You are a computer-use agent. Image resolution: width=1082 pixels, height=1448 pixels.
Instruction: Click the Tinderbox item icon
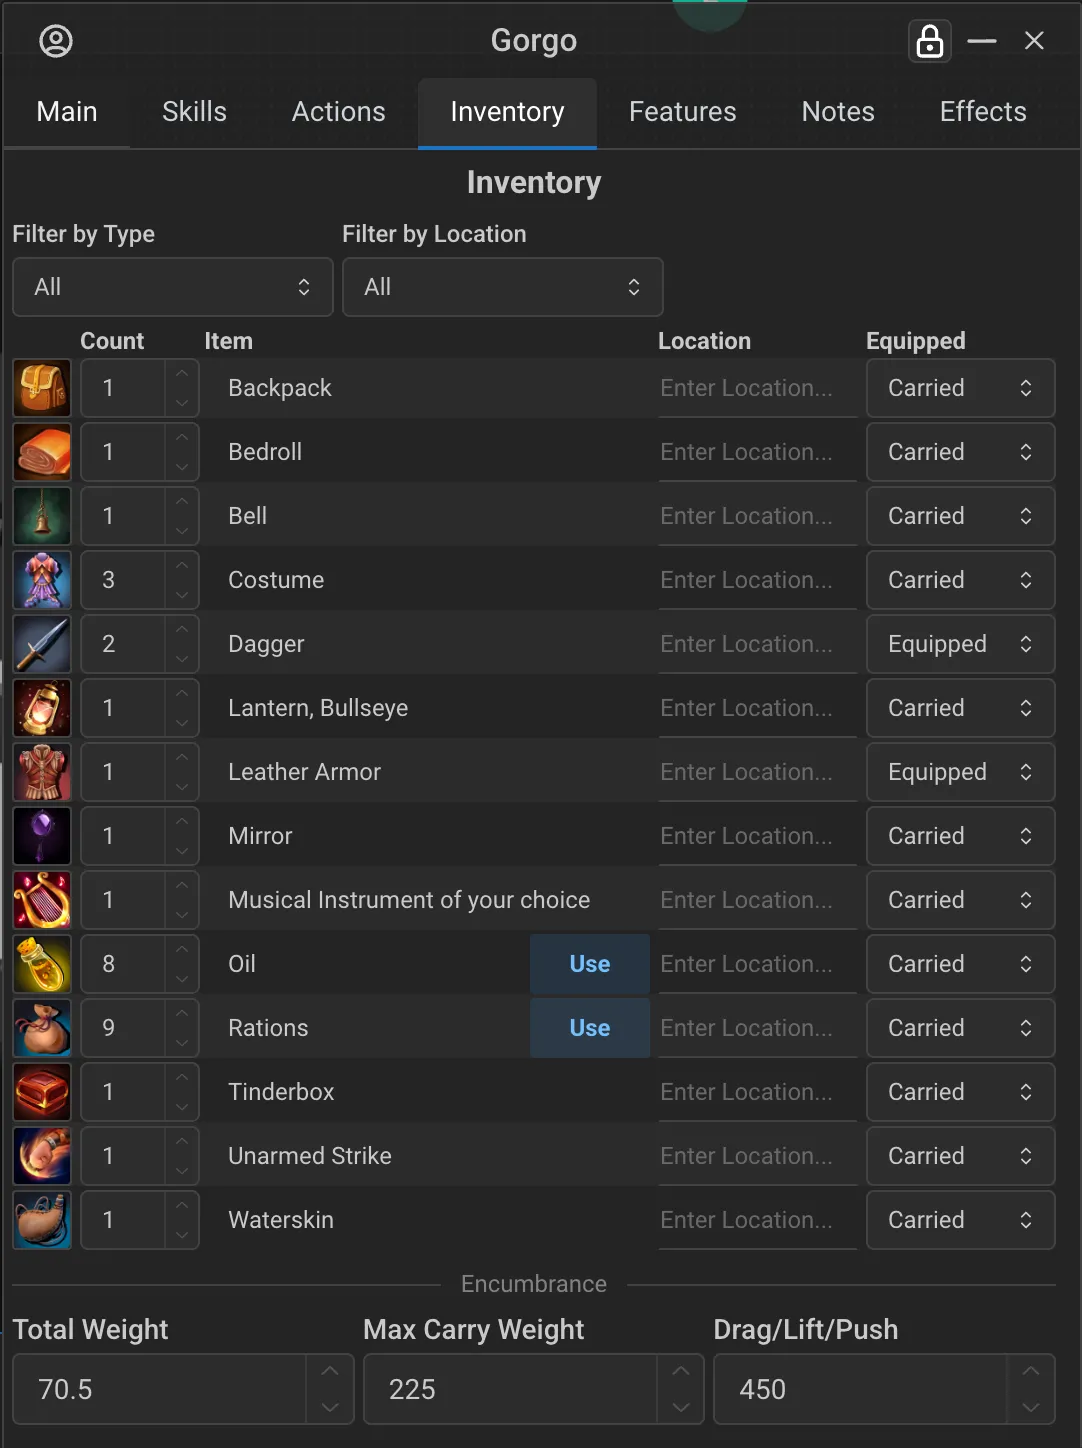click(x=42, y=1092)
